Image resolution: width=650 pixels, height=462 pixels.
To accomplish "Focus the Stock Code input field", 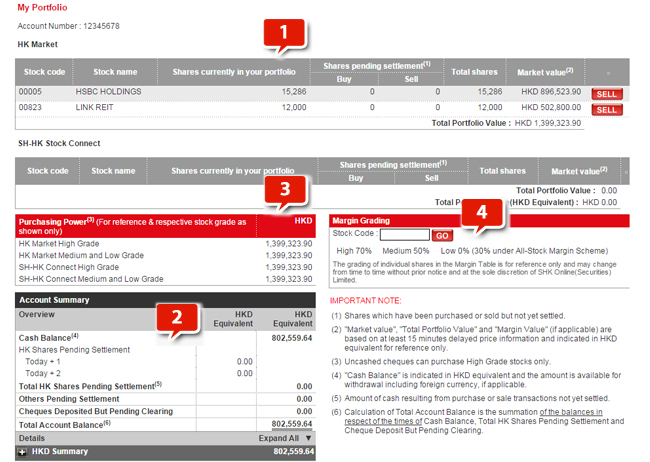I will tap(405, 235).
